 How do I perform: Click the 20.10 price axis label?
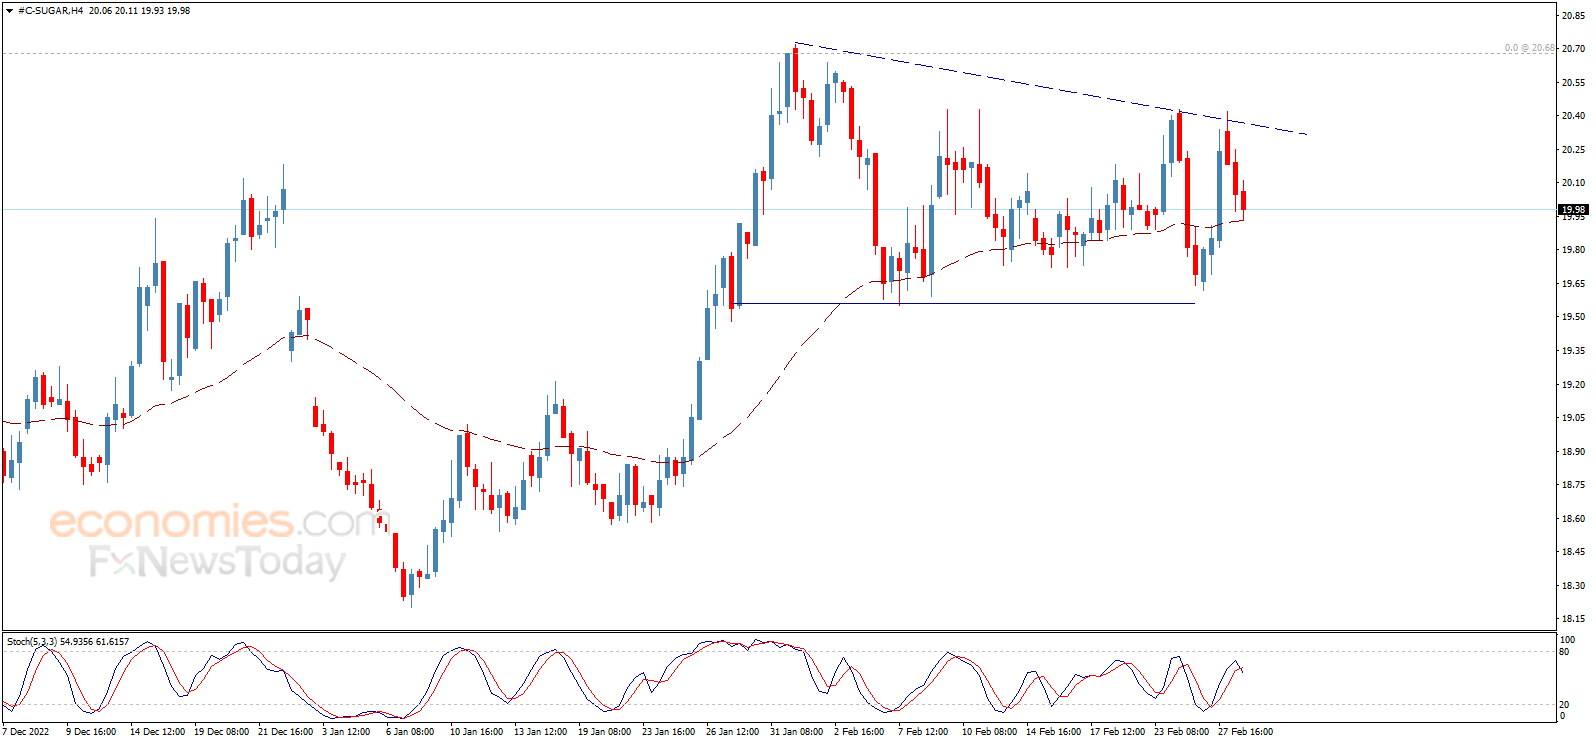(x=1573, y=183)
